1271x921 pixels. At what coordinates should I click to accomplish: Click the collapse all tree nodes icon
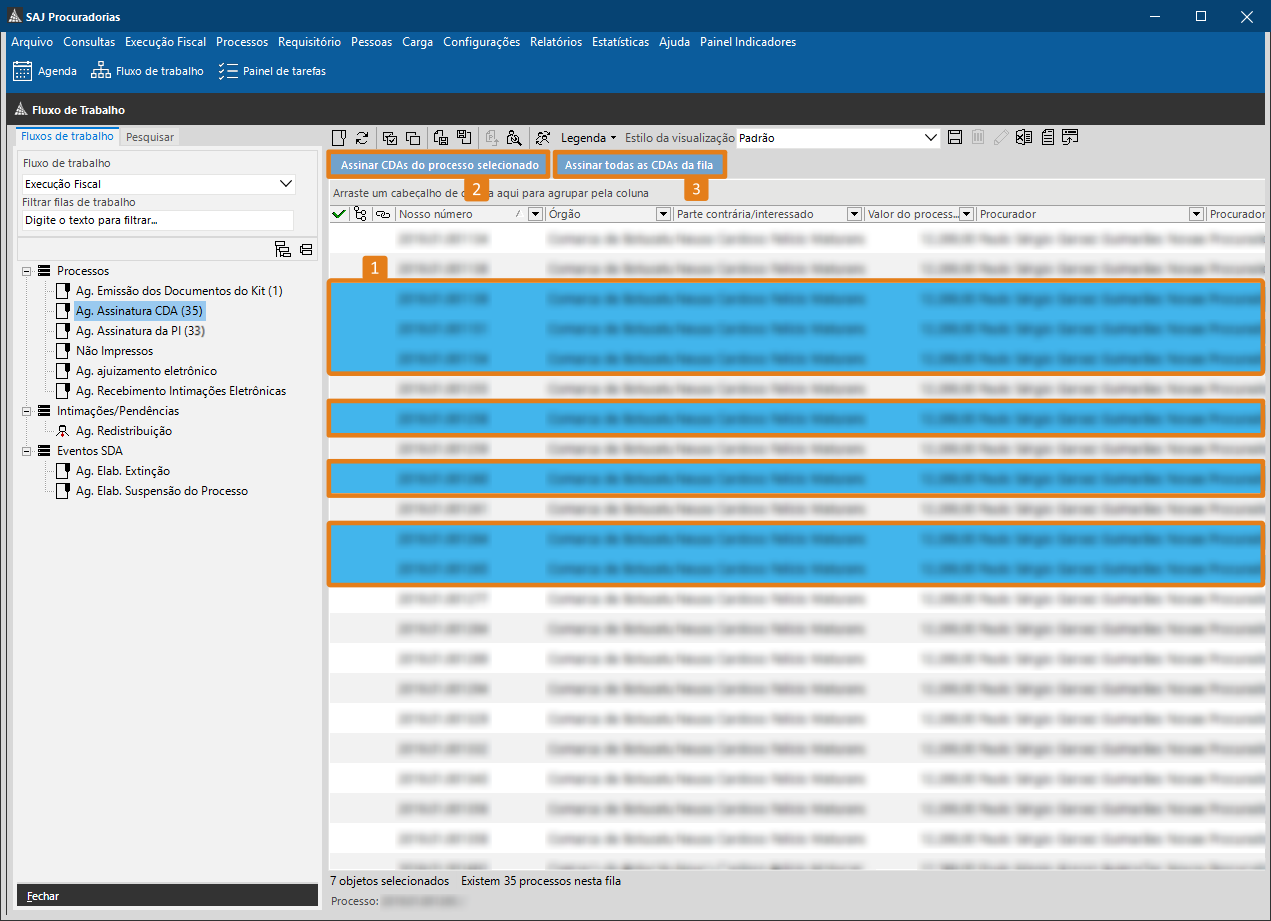point(306,250)
